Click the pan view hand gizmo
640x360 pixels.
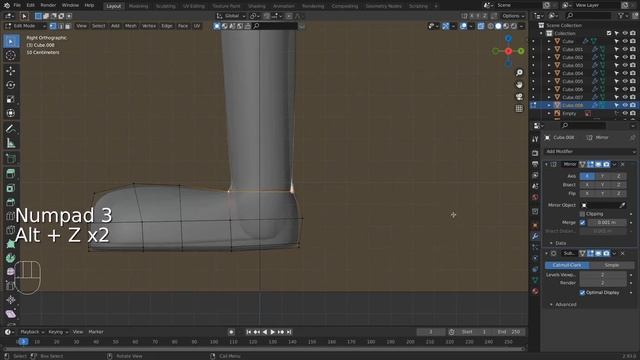click(x=519, y=84)
